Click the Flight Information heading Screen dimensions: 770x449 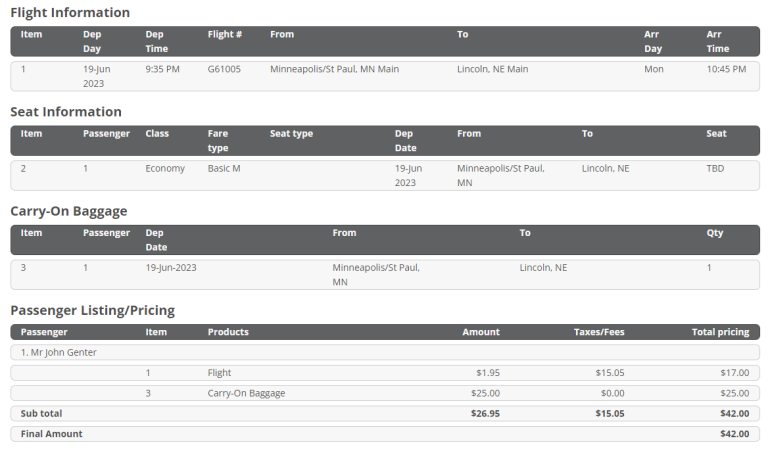click(x=70, y=13)
